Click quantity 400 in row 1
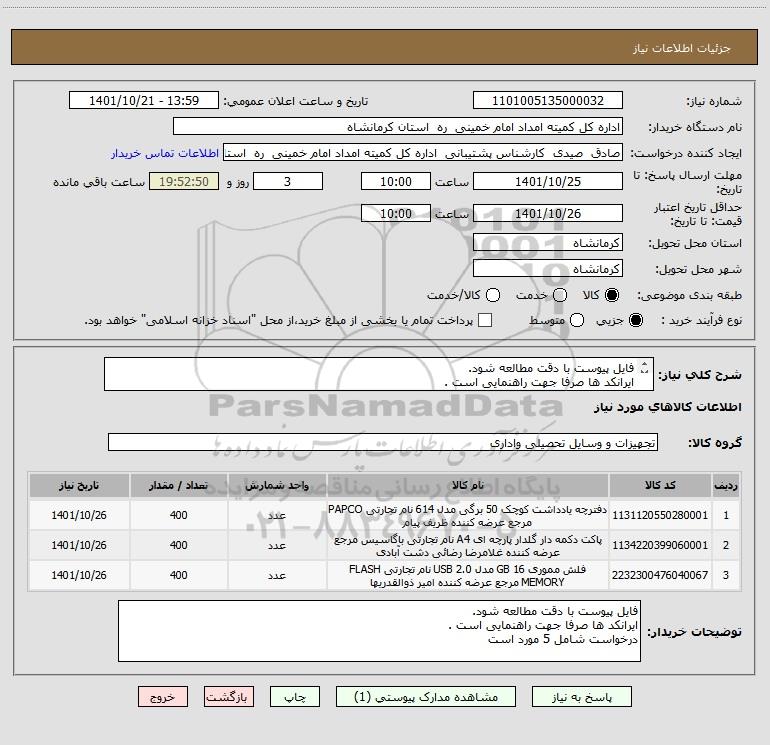770x745 pixels. pyautogui.click(x=178, y=515)
